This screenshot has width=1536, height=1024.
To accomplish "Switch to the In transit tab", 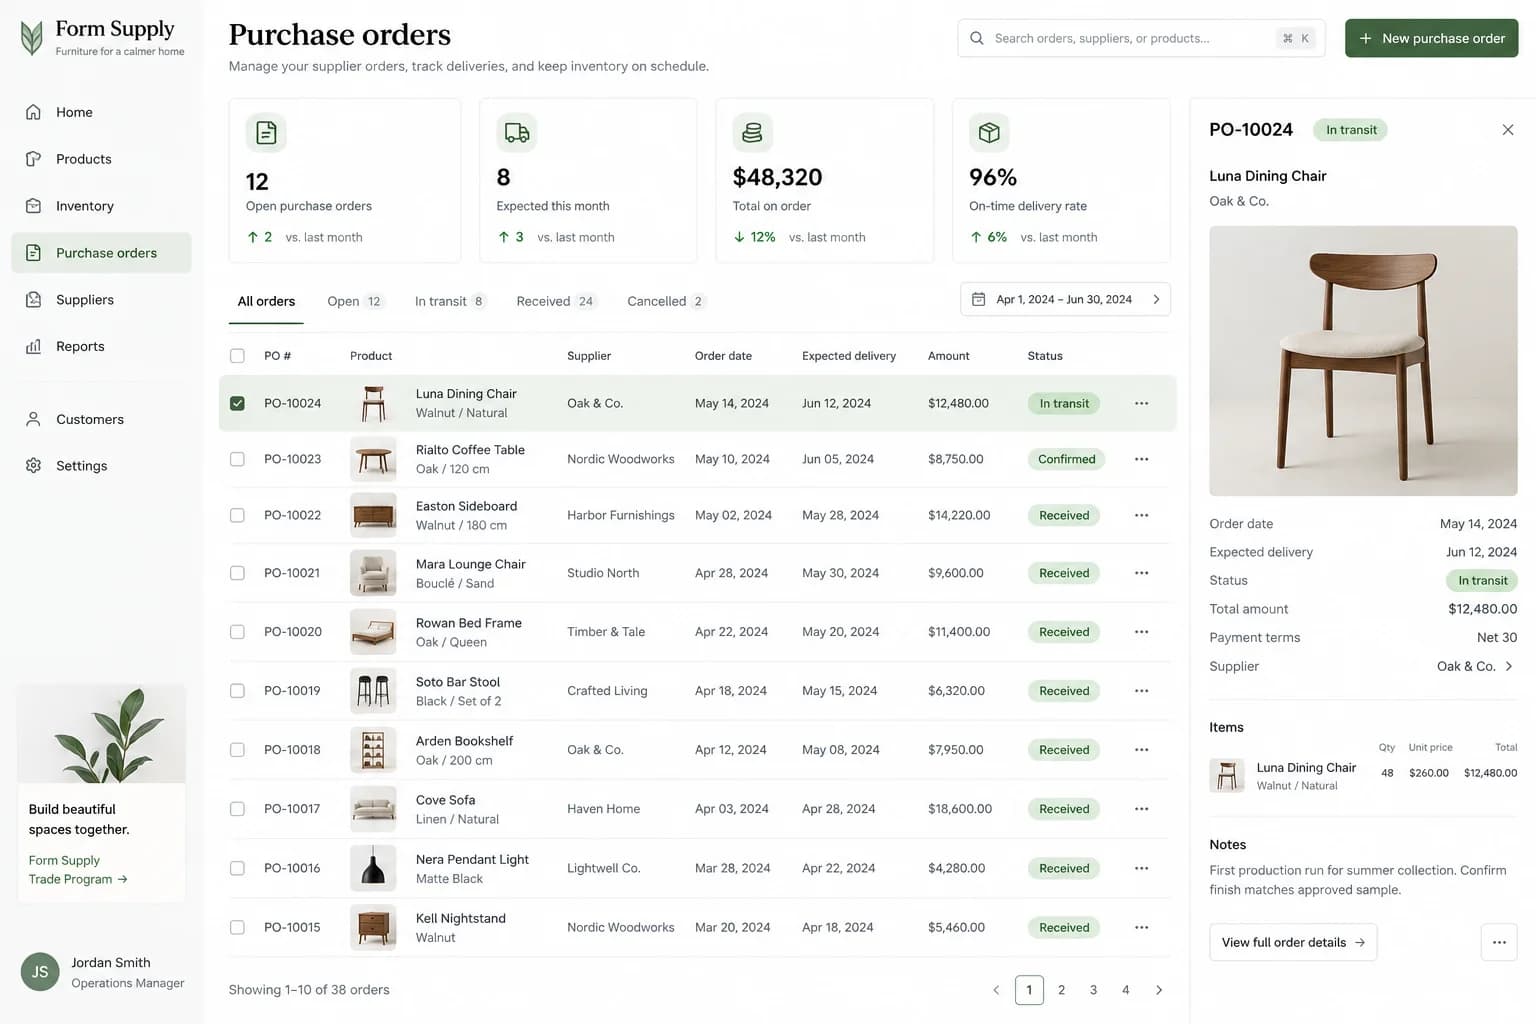I will coord(450,301).
